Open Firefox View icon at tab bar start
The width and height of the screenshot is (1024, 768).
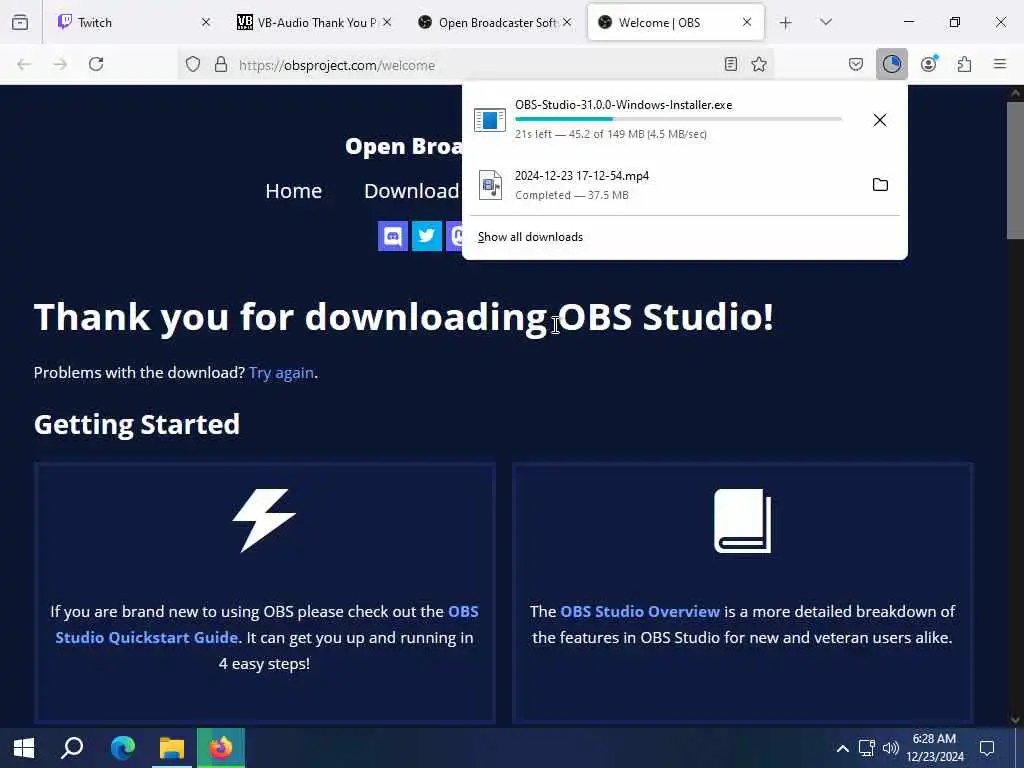click(20, 22)
